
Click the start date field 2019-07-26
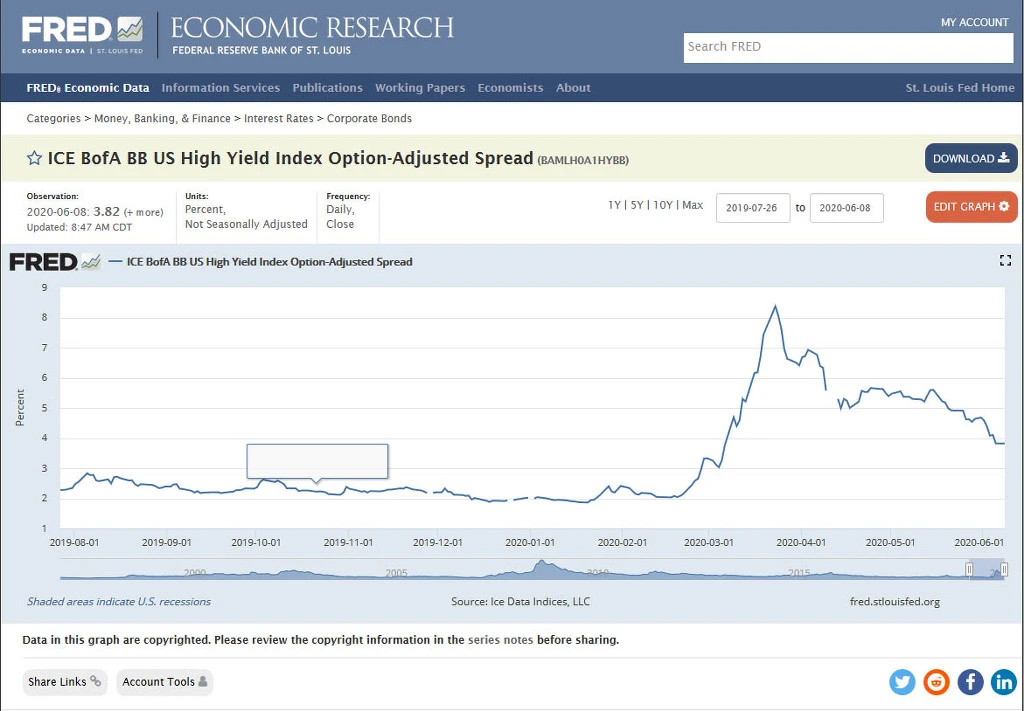click(x=753, y=208)
